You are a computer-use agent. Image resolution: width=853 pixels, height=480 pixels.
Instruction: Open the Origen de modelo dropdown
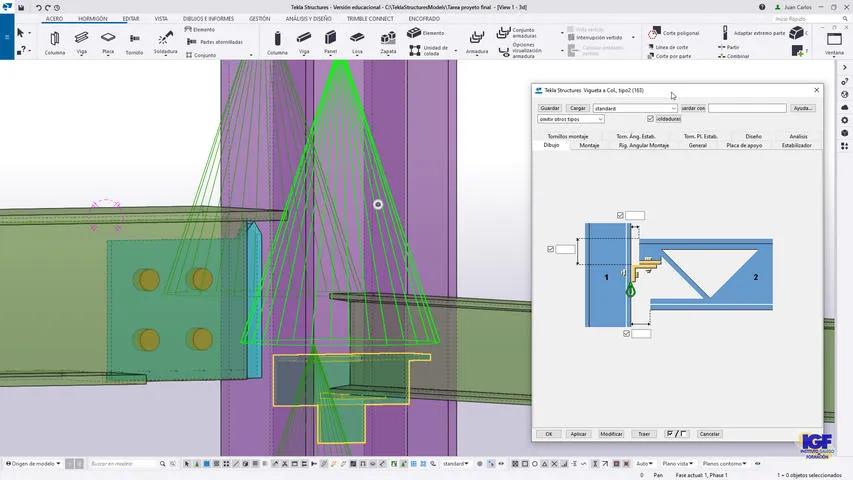[33, 464]
